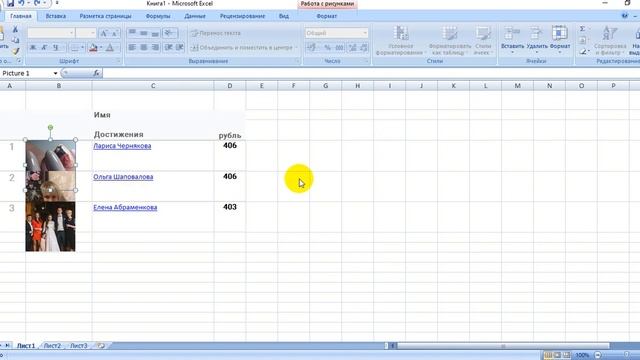Switch to sheet Лист3

78,346
